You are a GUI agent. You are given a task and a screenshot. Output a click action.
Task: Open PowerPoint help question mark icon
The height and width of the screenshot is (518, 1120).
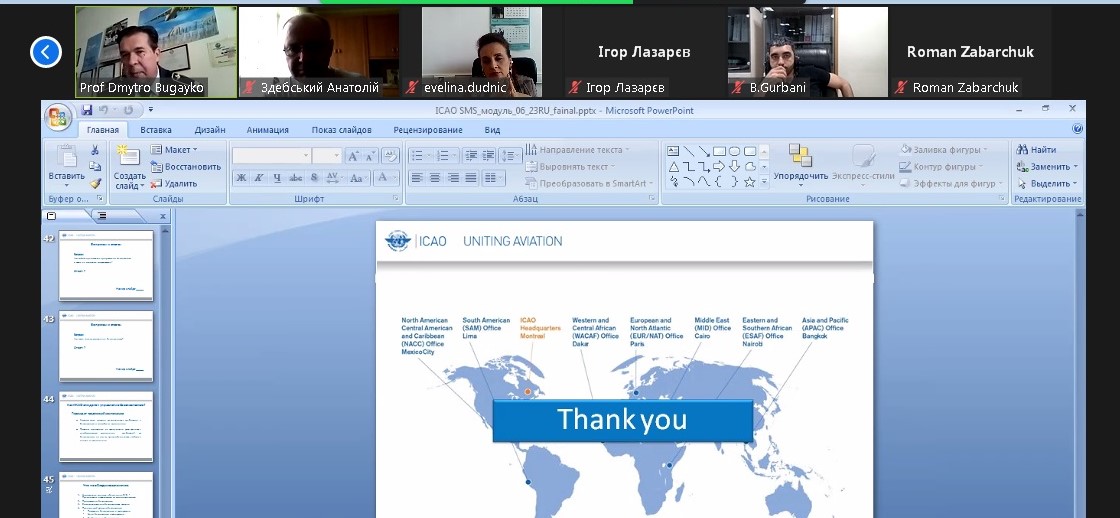tap(1077, 129)
